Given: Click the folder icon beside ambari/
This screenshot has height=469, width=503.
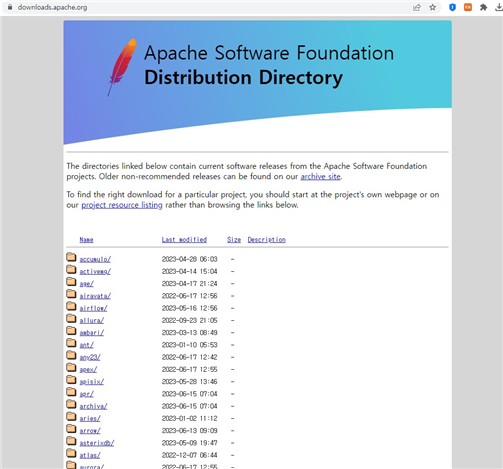Looking at the screenshot, I should (71, 331).
